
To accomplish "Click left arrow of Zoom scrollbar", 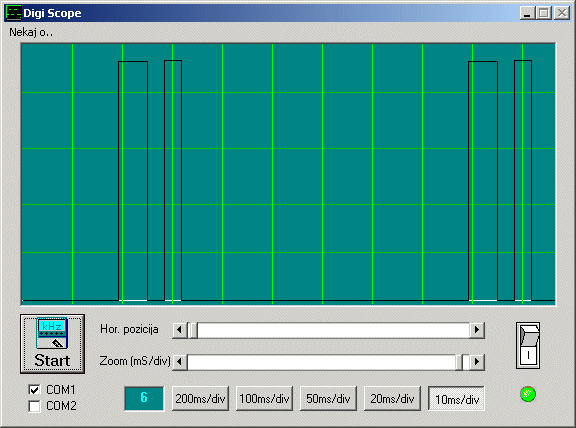I will [180, 362].
